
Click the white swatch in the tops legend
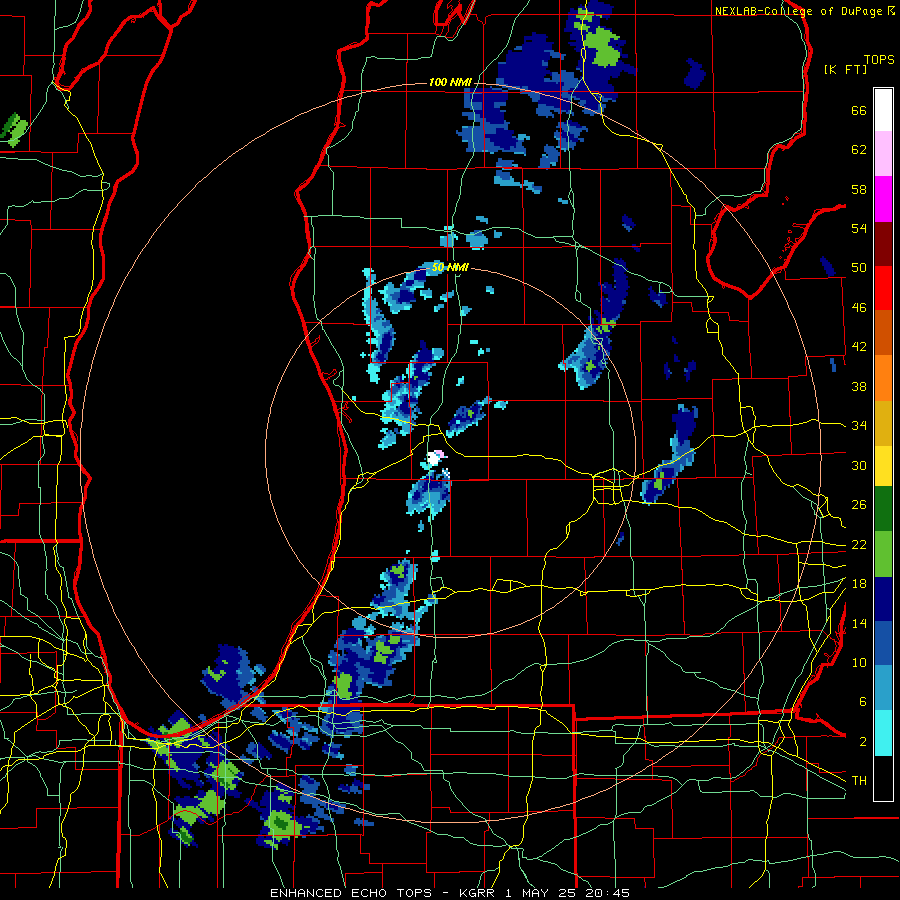tap(883, 110)
